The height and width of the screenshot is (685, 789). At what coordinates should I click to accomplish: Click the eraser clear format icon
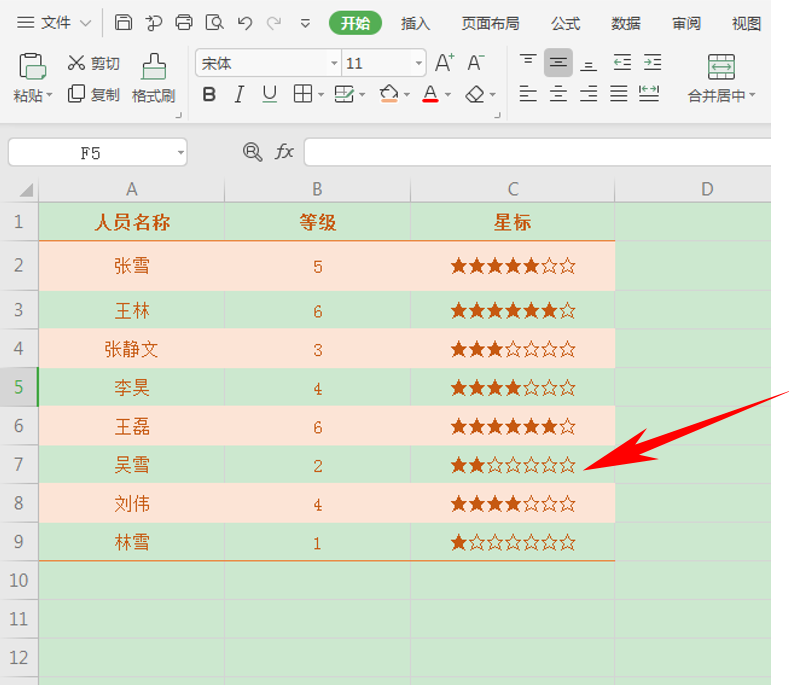475,94
